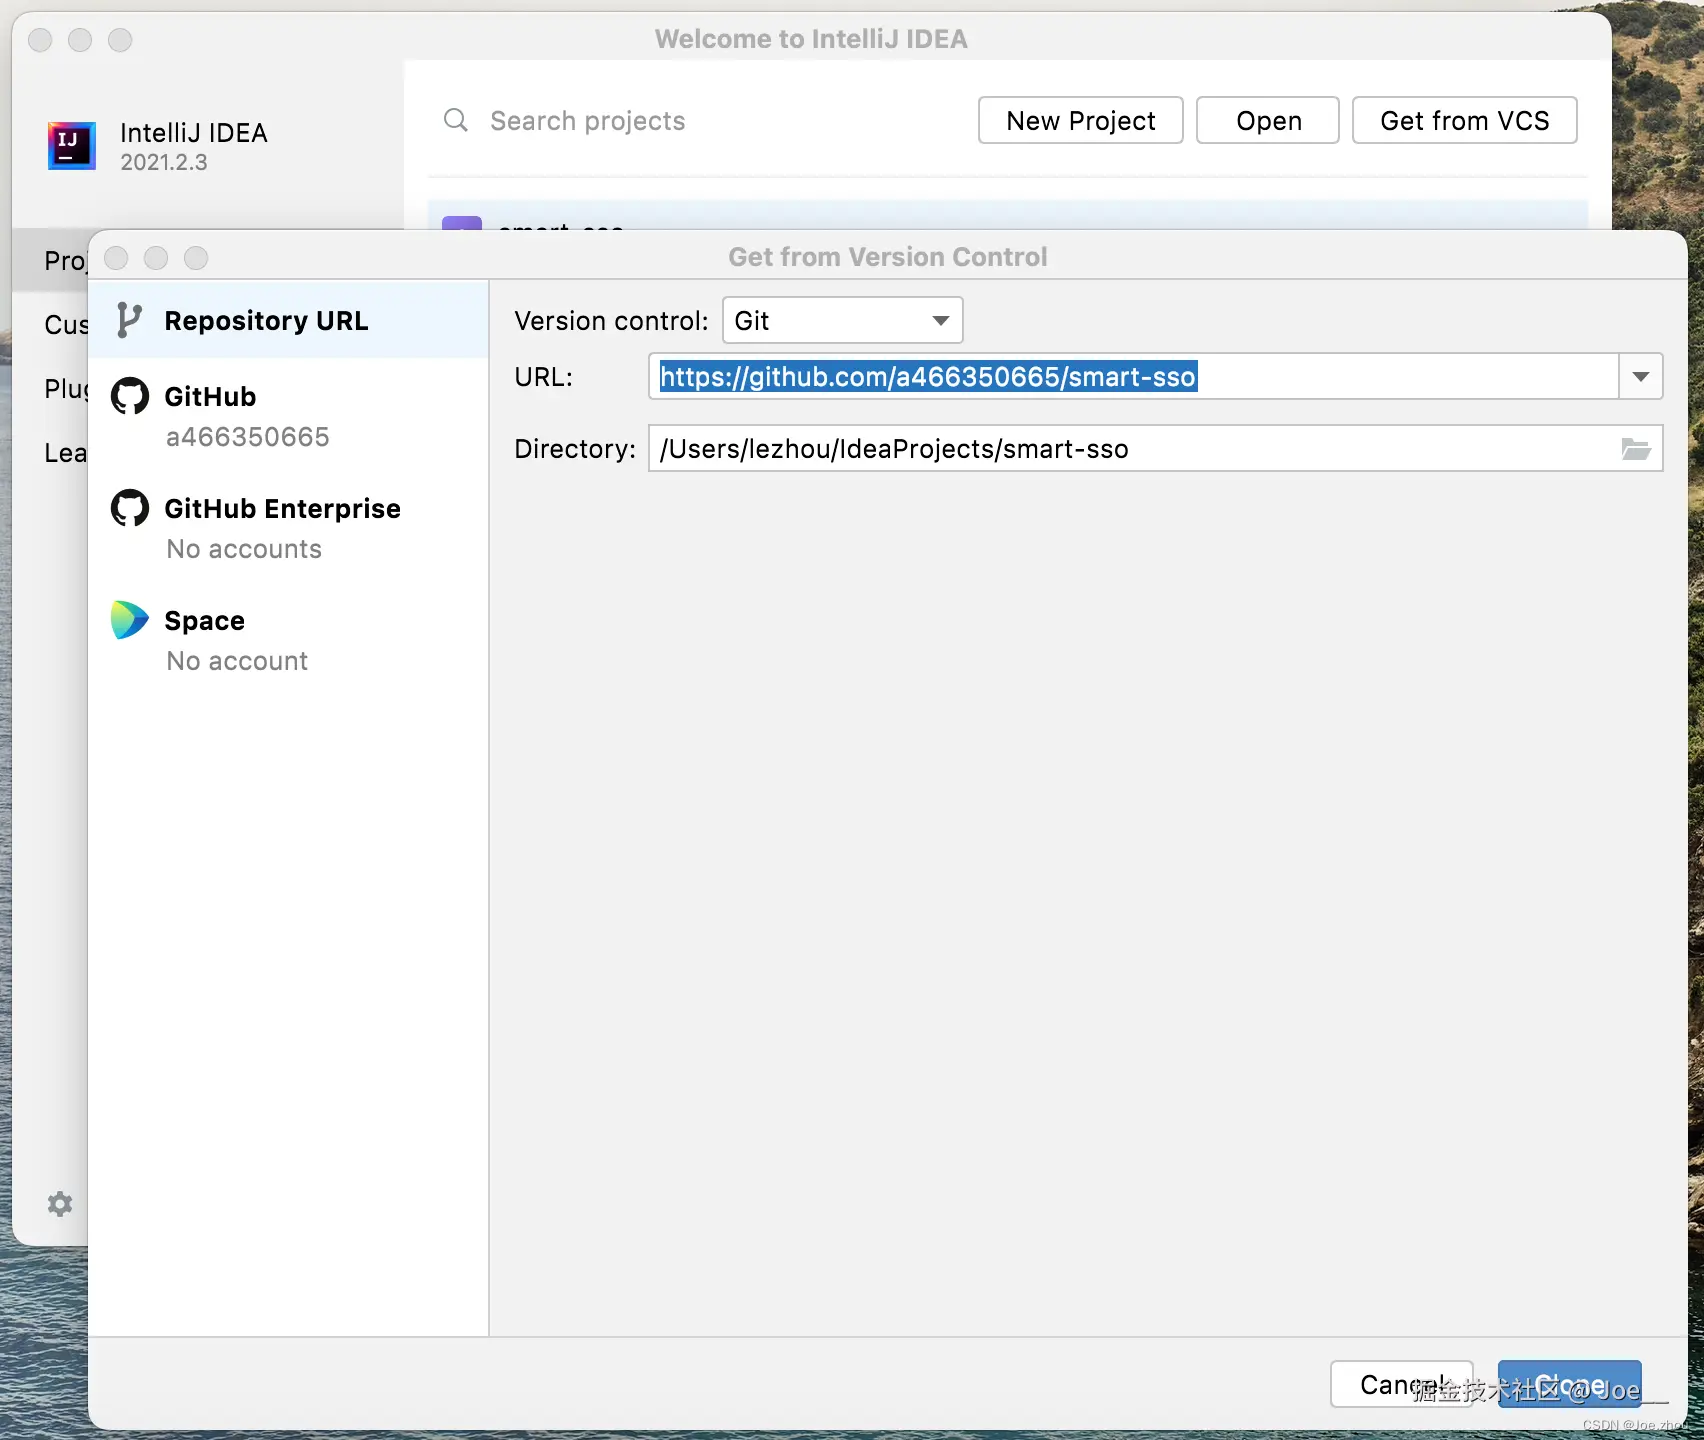The height and width of the screenshot is (1440, 1704).
Task: Click the IntelliJ IDEA logo icon
Action: pos(72,146)
